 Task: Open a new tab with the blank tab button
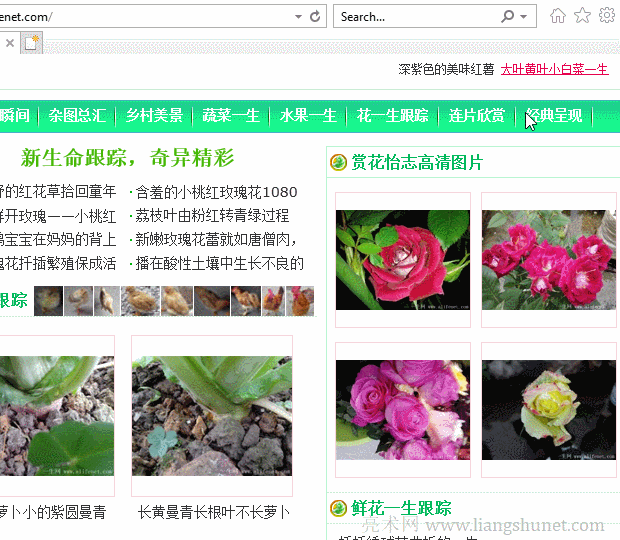[31, 42]
